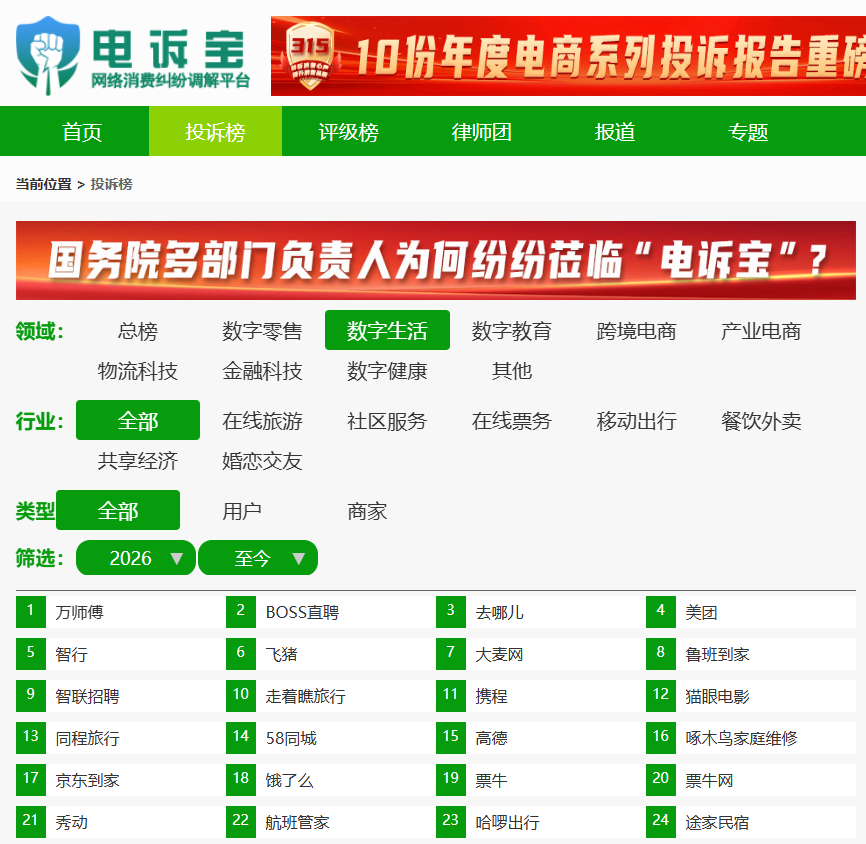Select the 数字零售 domain filter
This screenshot has height=844, width=866.
pos(262,331)
